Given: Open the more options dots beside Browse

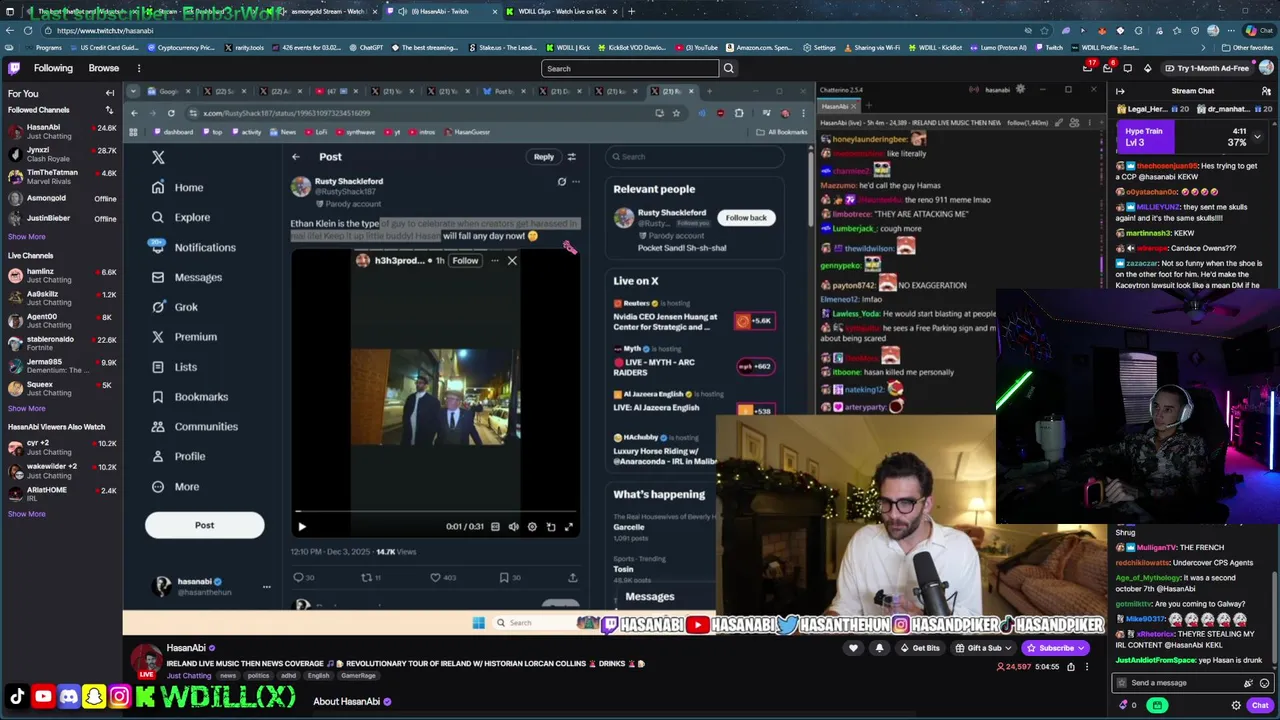Looking at the screenshot, I should click(x=139, y=68).
